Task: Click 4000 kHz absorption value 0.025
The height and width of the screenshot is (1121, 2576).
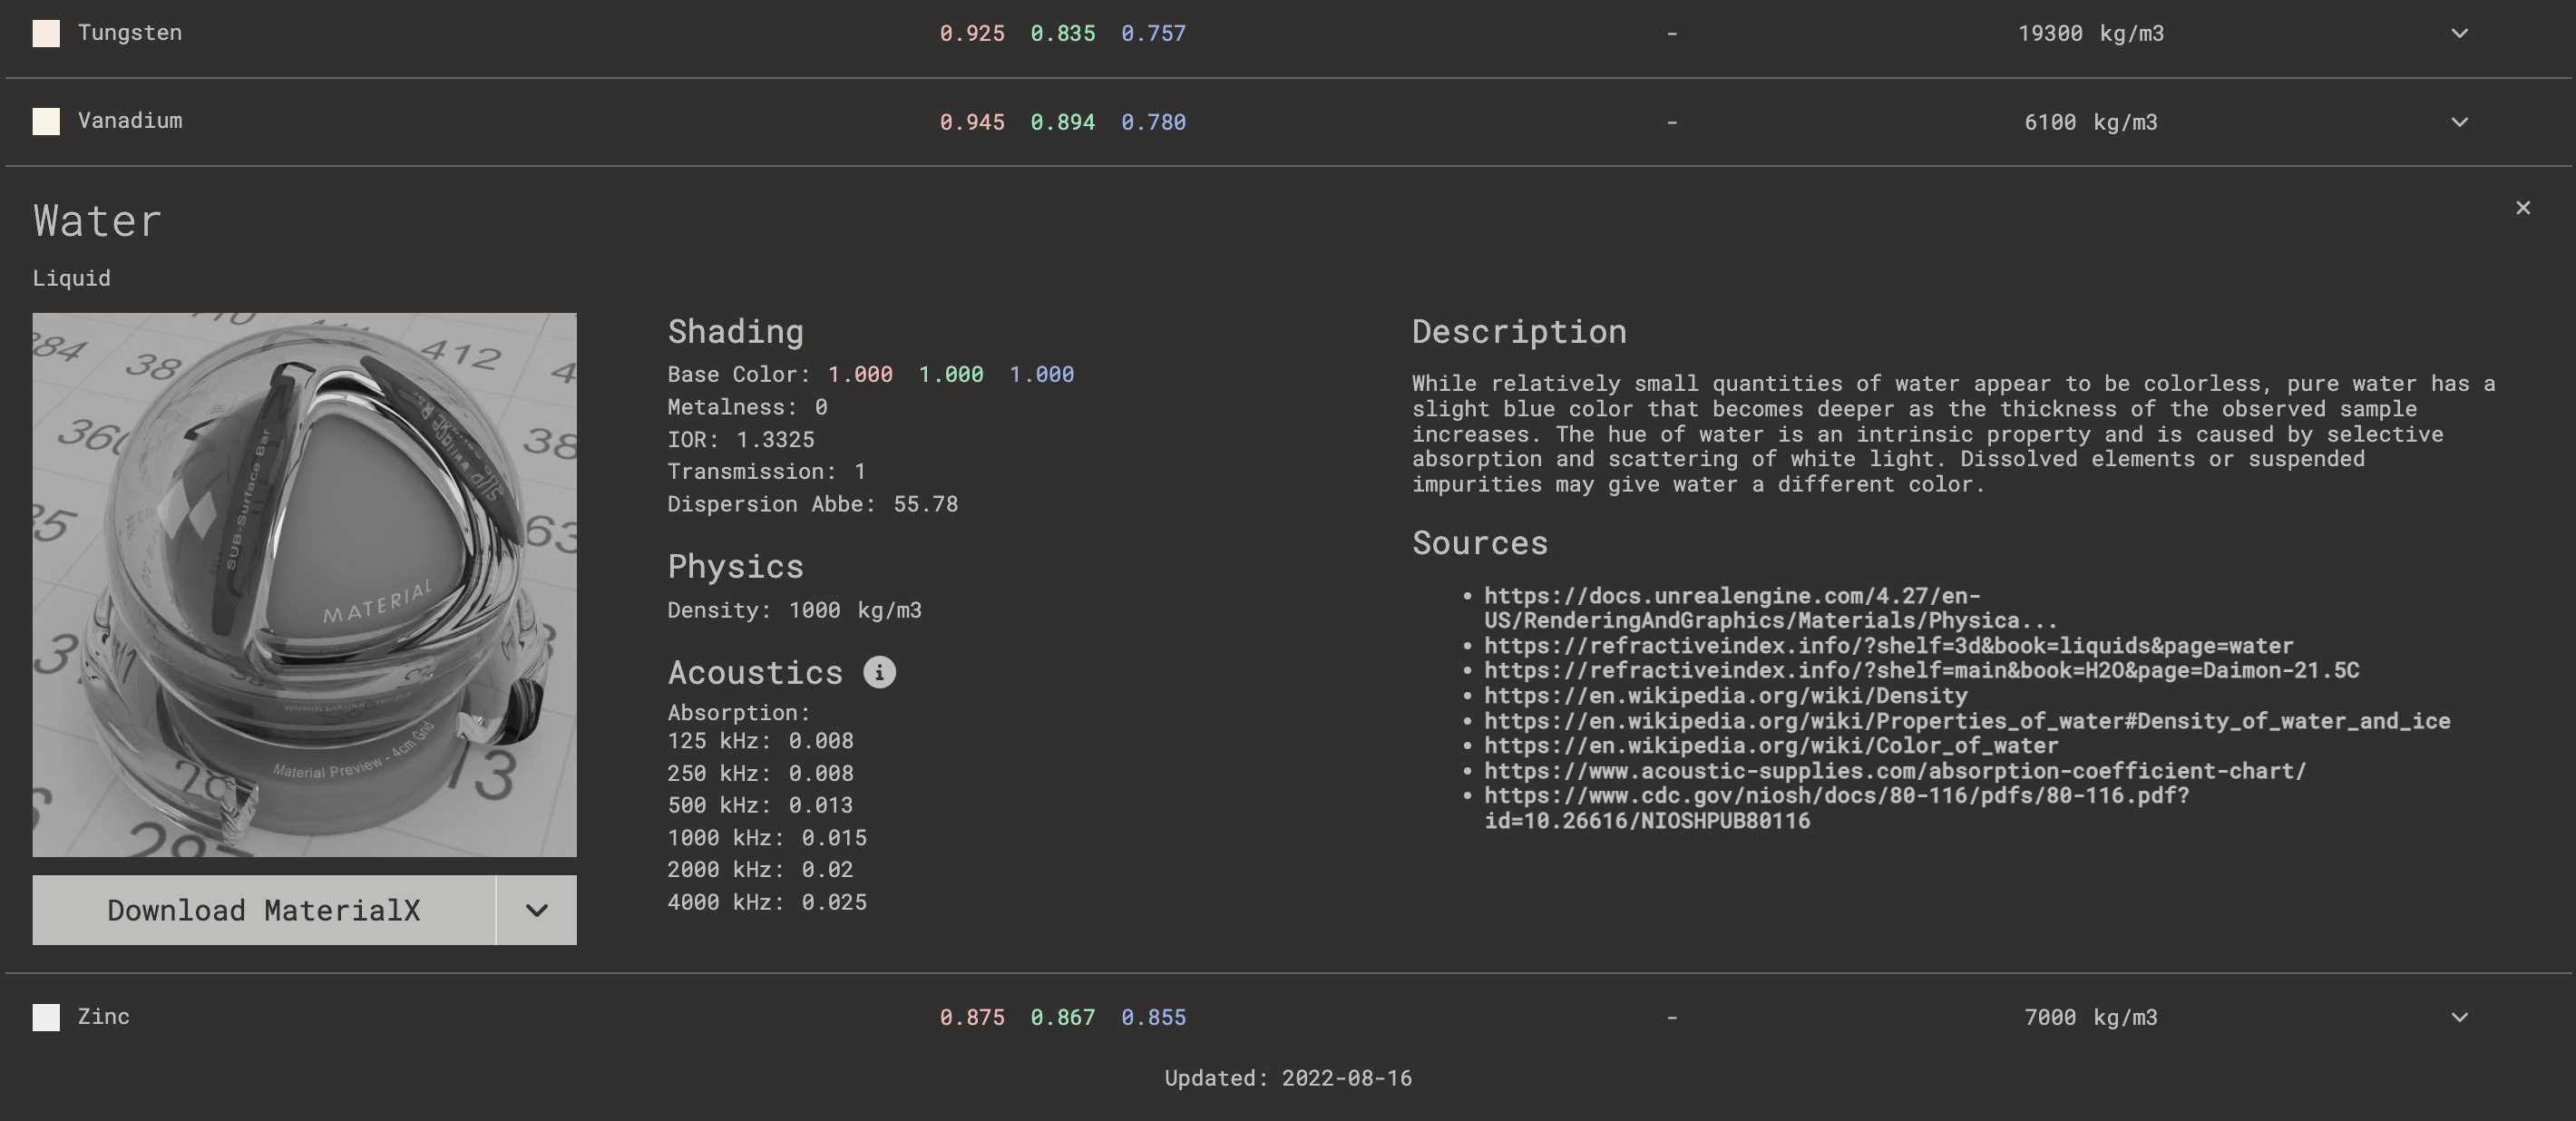Action: point(834,902)
